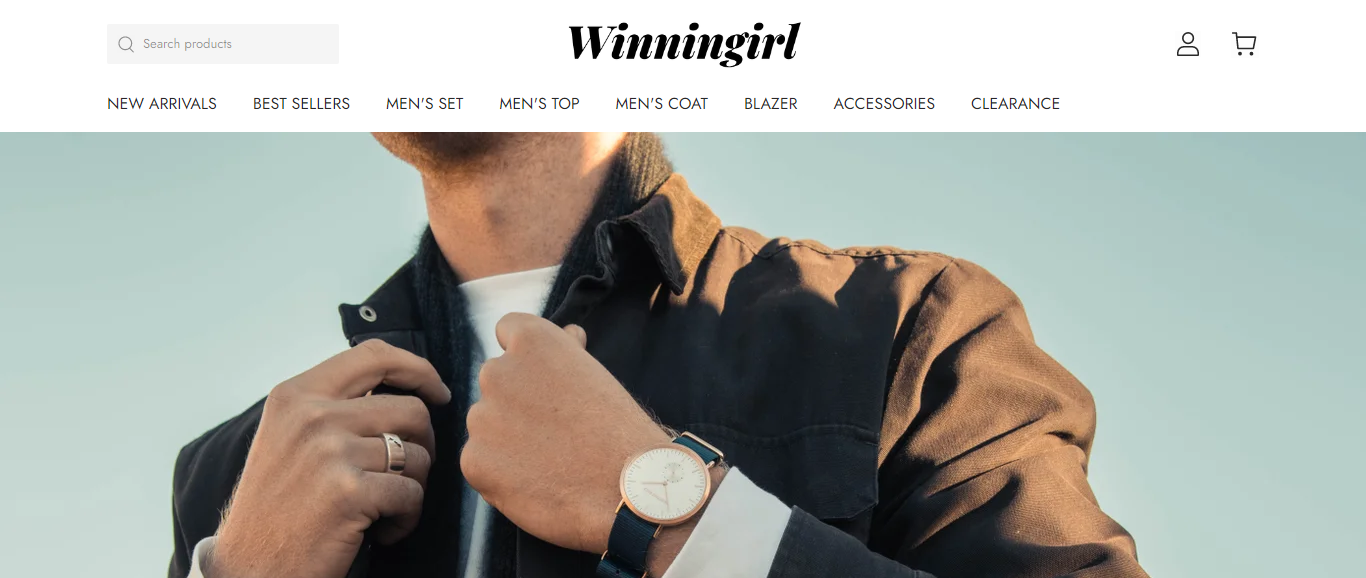1366x578 pixels.
Task: Focus the Search products field
Action: [x=223, y=44]
